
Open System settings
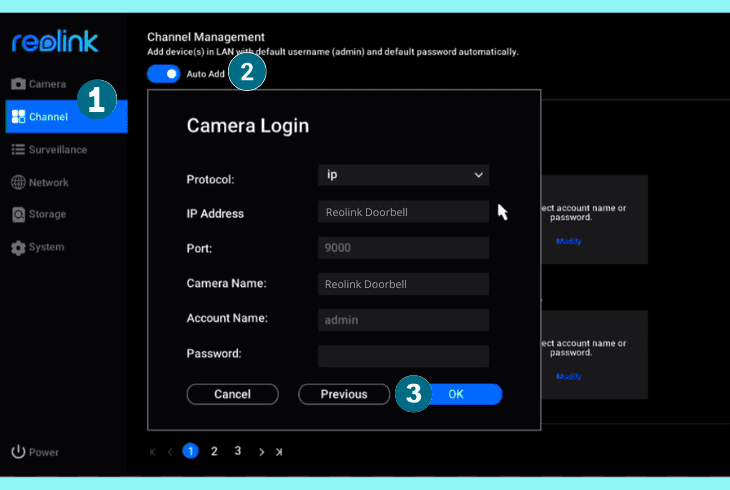38,247
